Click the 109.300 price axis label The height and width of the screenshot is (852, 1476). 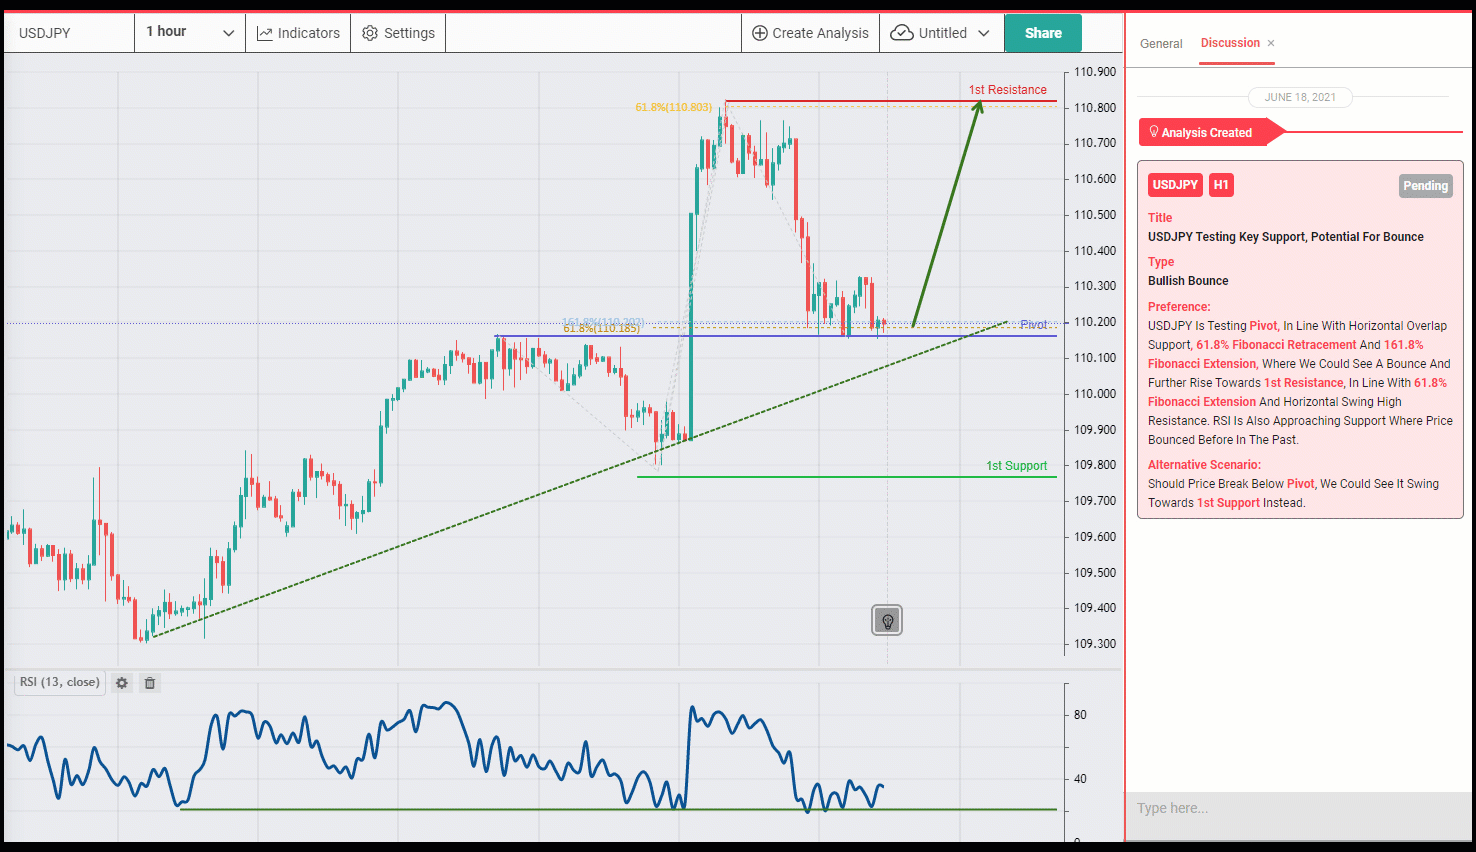coord(1095,644)
